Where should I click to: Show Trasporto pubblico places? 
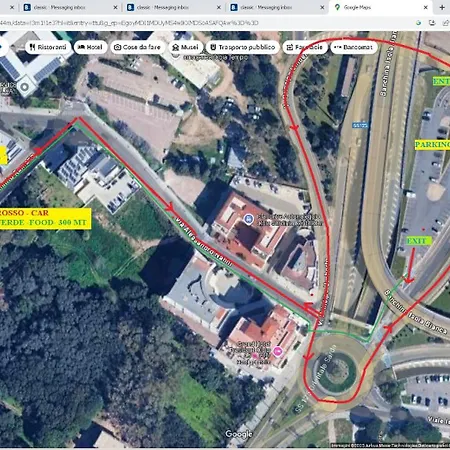(243, 47)
